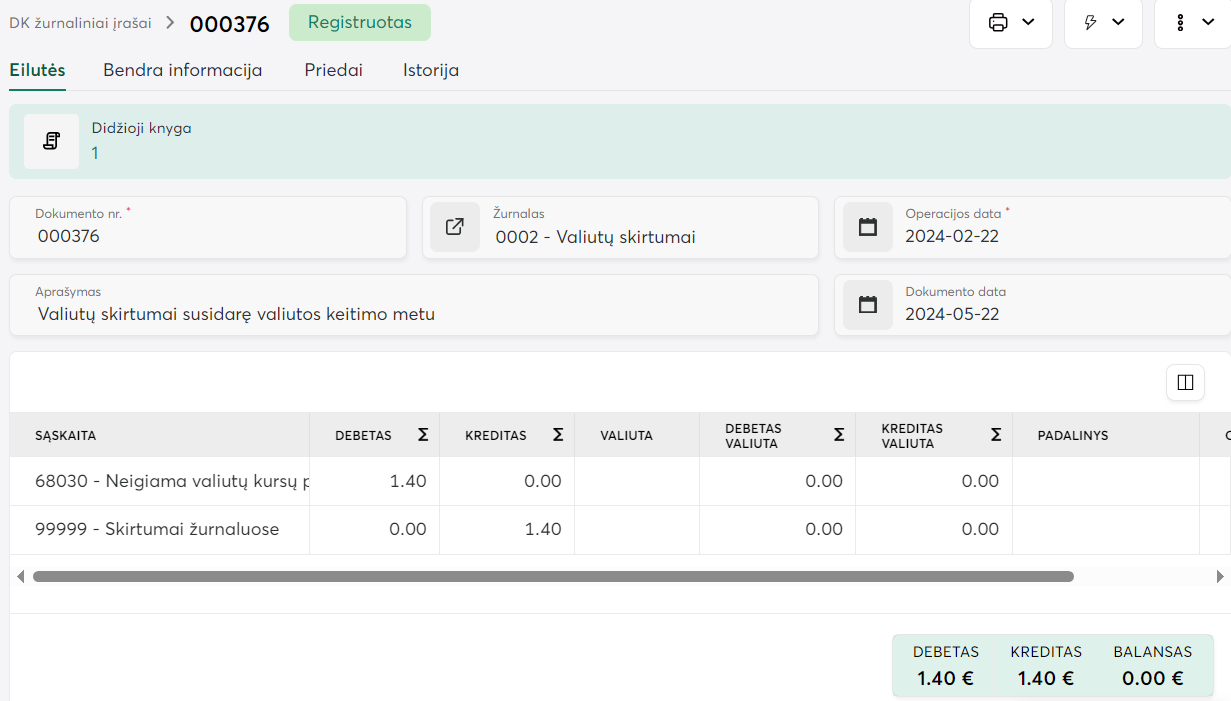Click the sum icon in Kreditas valiuta column
Viewport: 1231px width, 701px height.
click(x=996, y=435)
